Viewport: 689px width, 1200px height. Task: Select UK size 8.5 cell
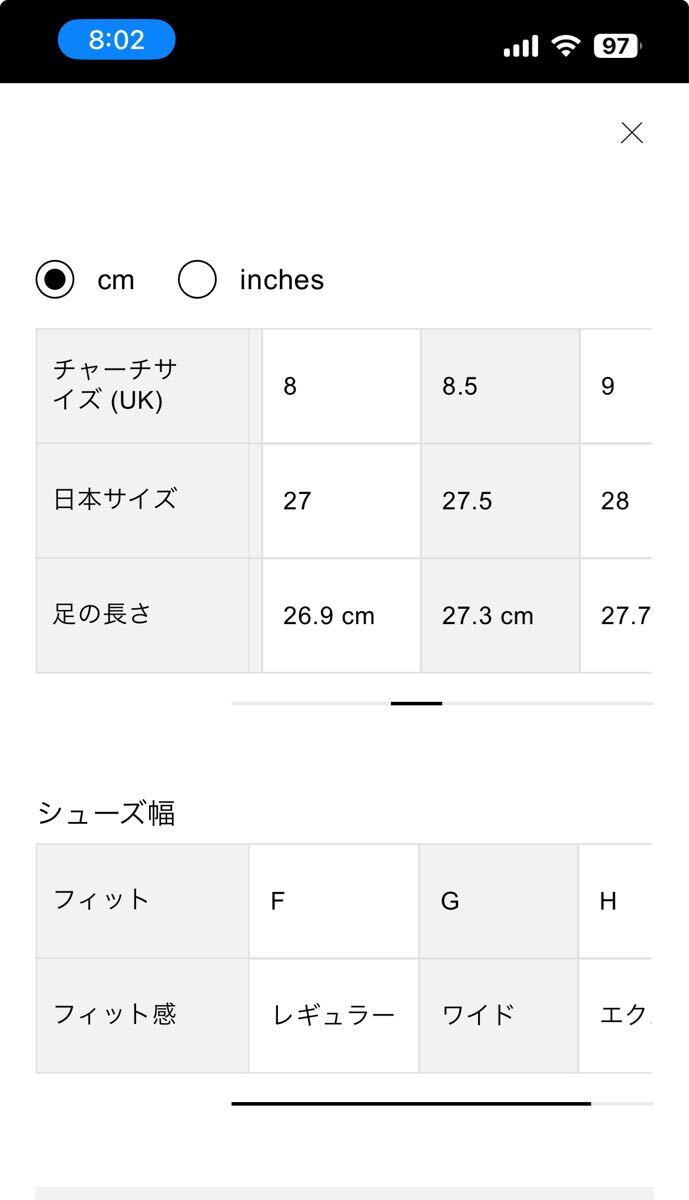pos(499,387)
